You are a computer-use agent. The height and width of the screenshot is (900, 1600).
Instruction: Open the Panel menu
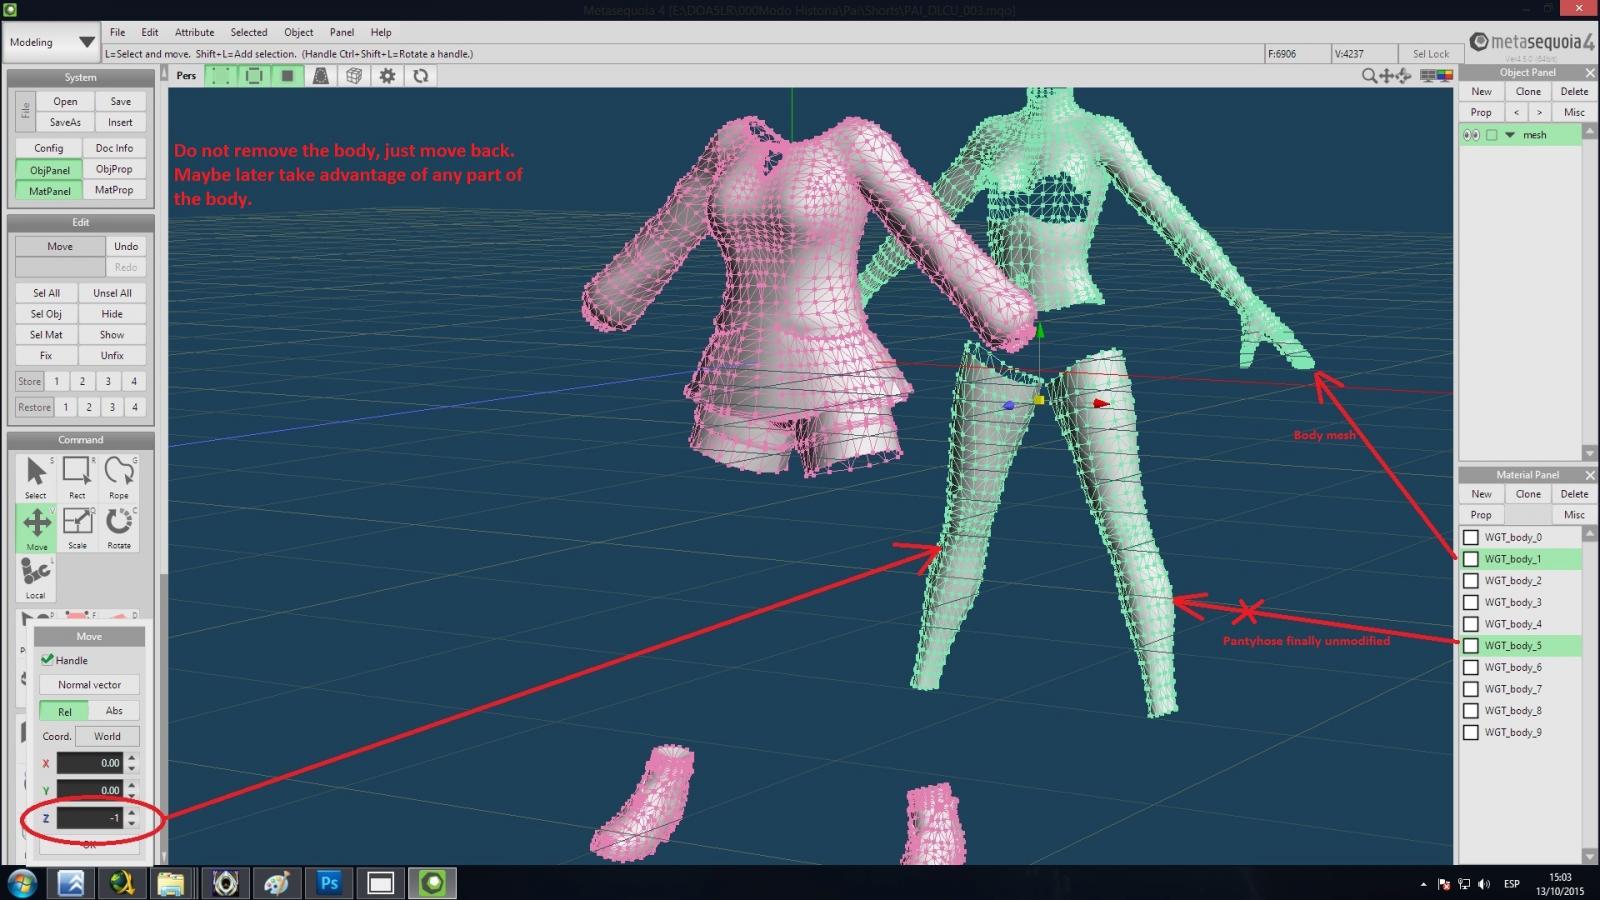(x=342, y=32)
